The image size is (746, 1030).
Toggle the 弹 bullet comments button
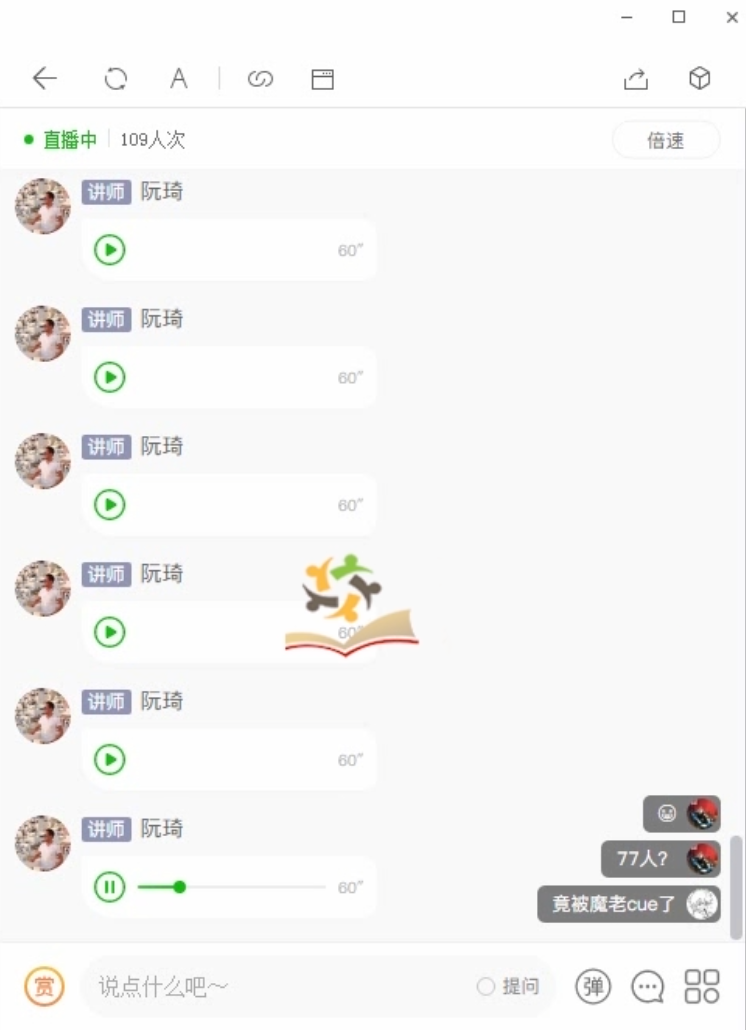(x=593, y=986)
